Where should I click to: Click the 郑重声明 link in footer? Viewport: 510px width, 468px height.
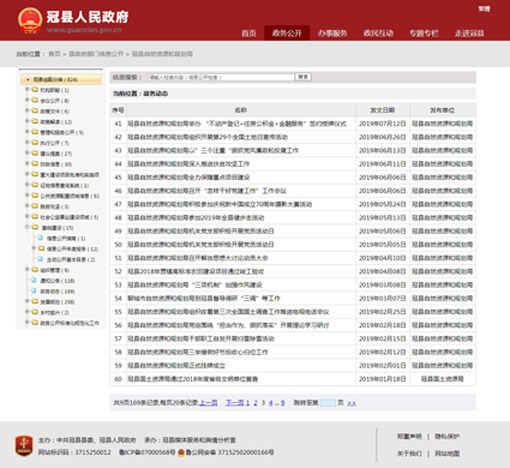(x=409, y=436)
